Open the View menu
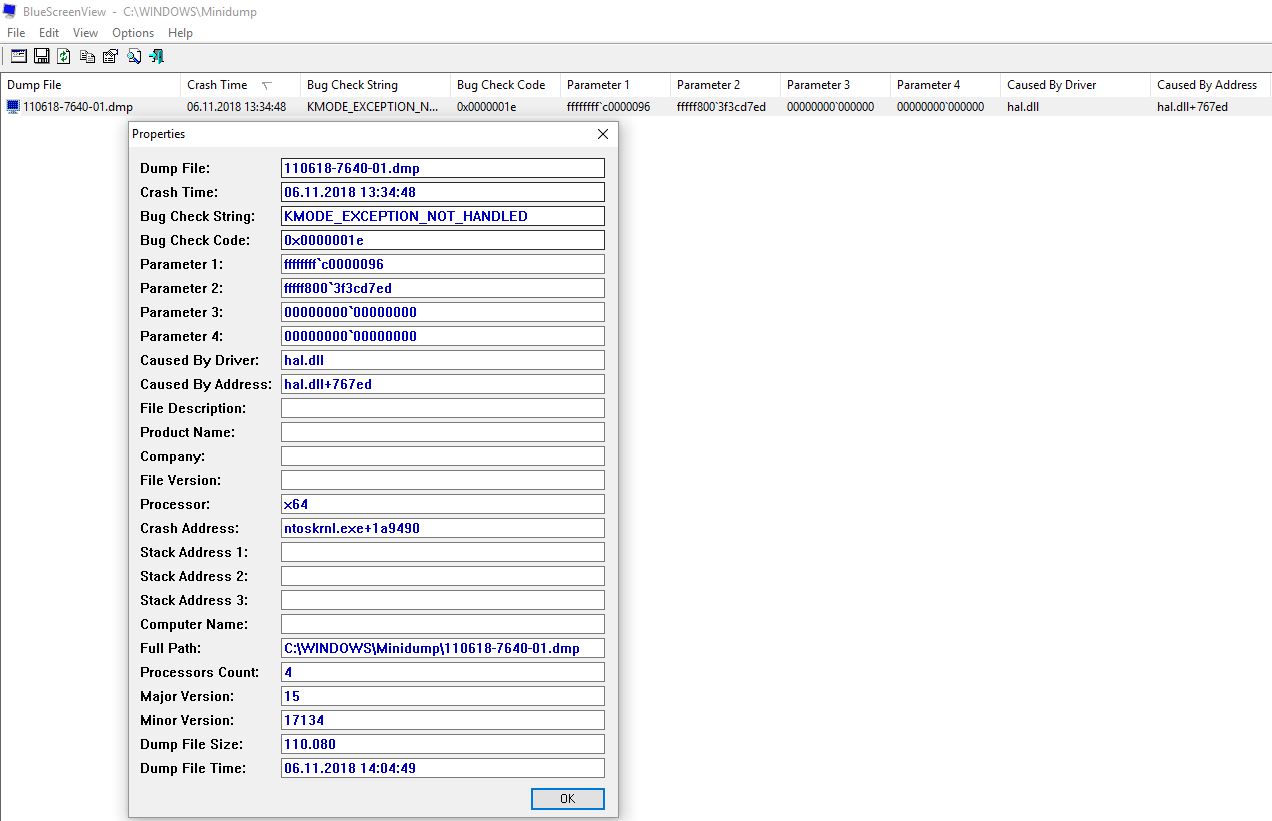 (x=86, y=33)
